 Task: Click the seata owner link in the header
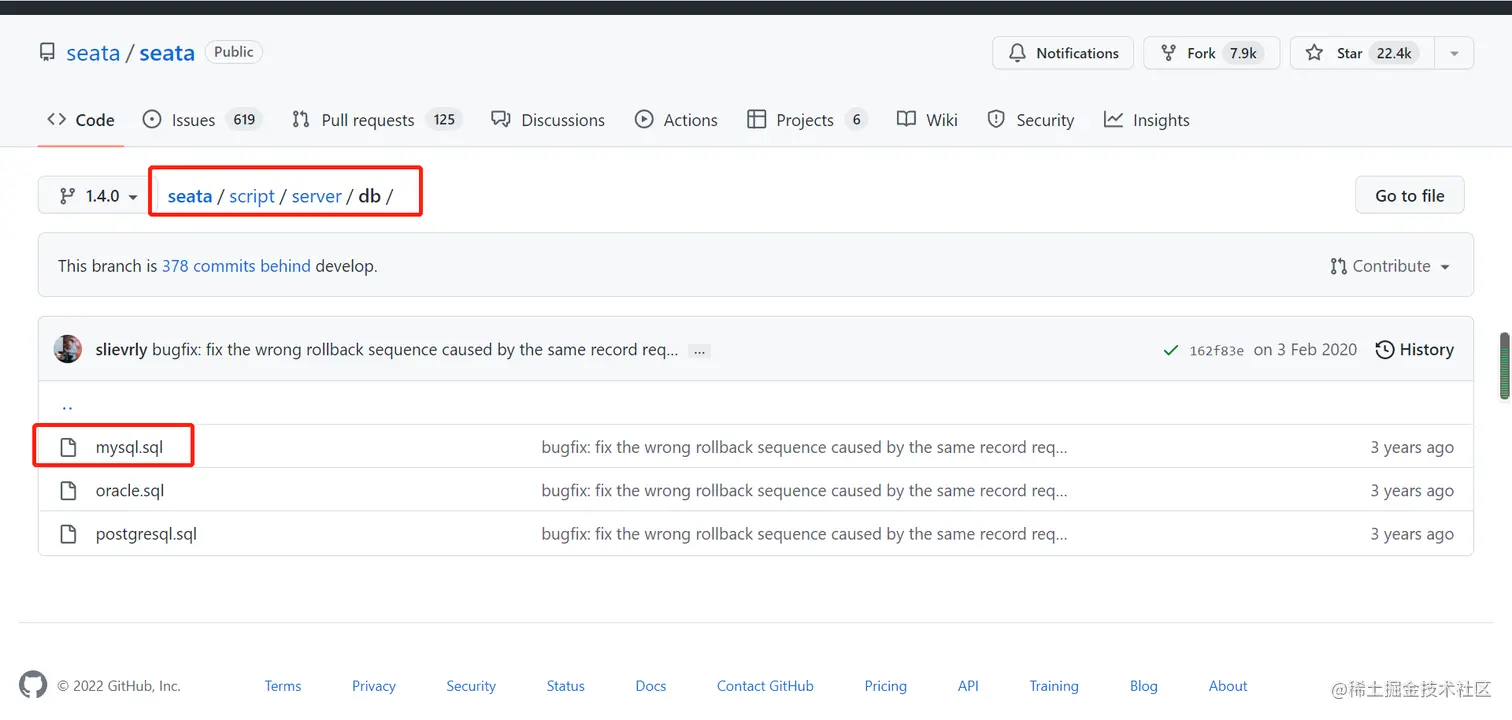93,53
